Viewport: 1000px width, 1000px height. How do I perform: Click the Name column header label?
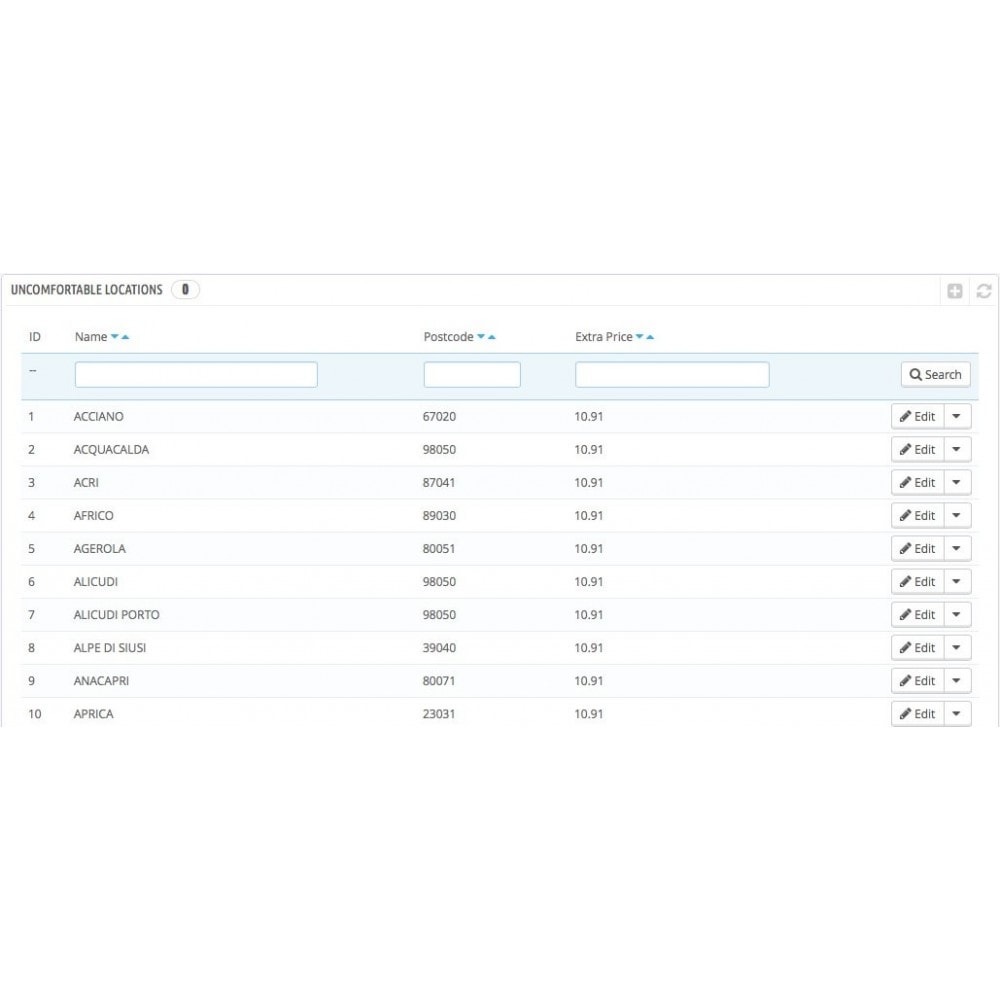pos(91,337)
